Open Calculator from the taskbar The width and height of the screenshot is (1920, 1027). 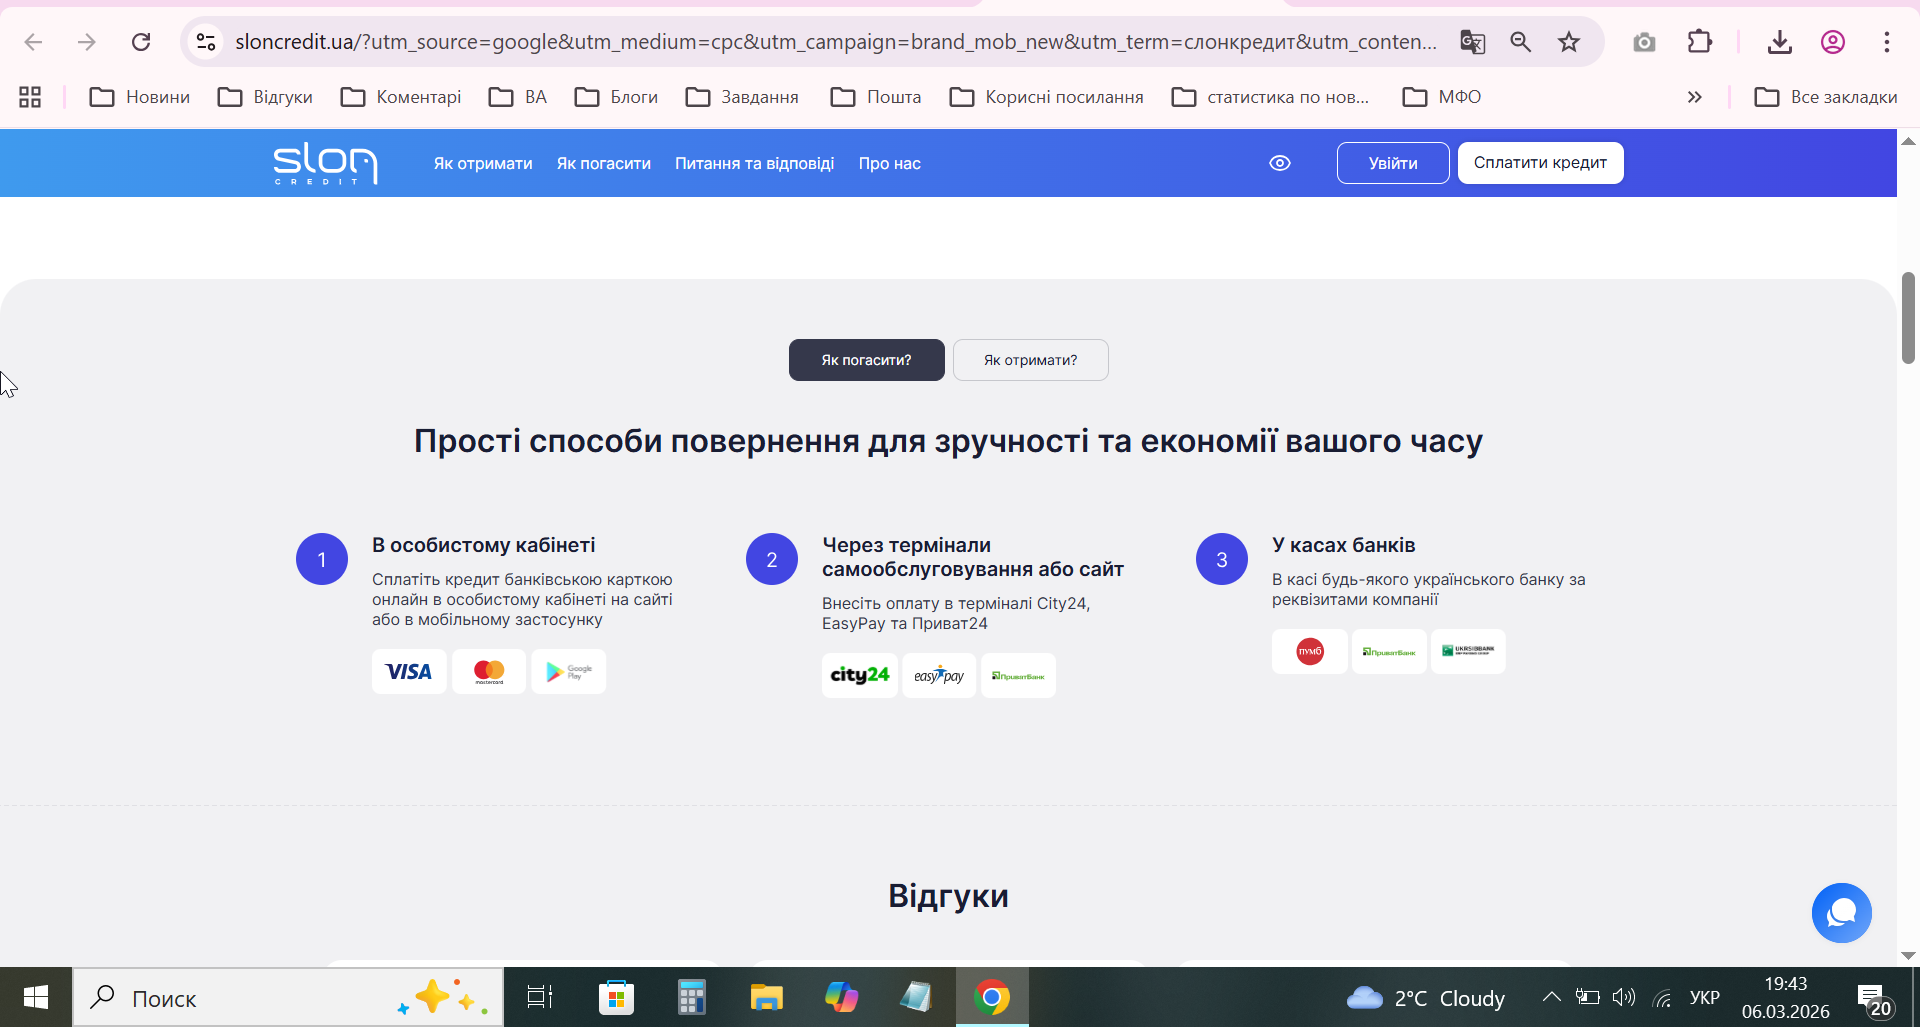click(691, 997)
